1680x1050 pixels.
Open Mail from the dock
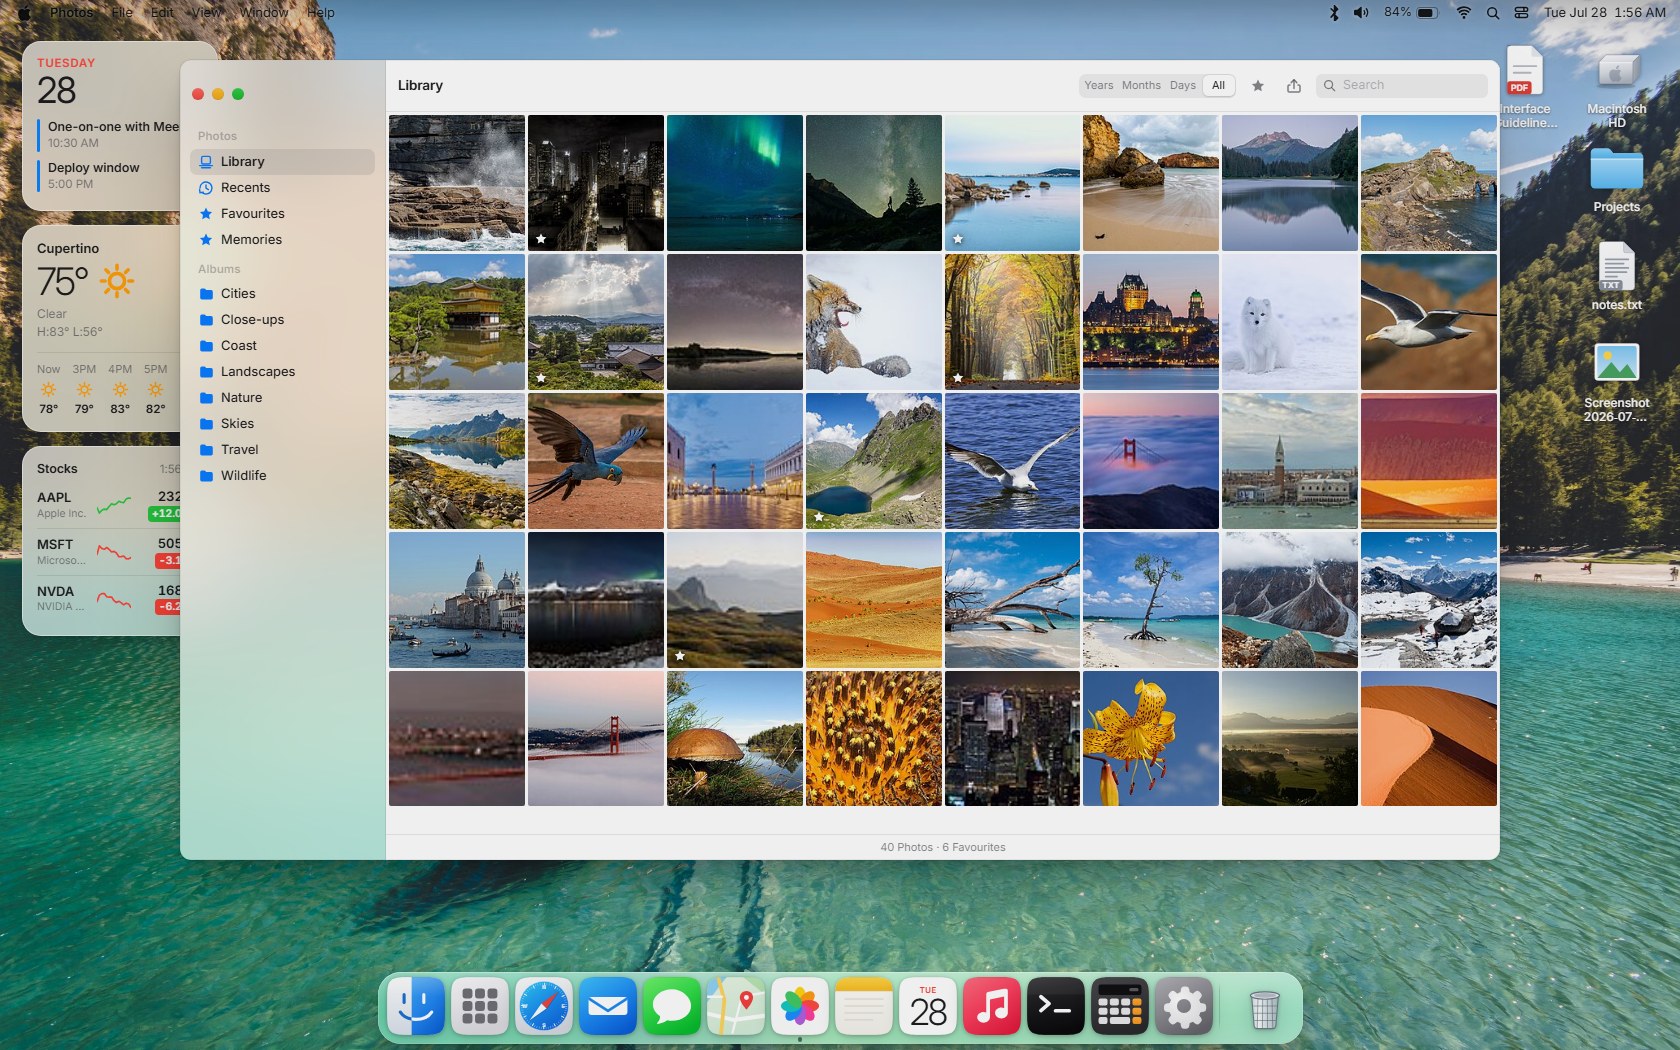608,1006
